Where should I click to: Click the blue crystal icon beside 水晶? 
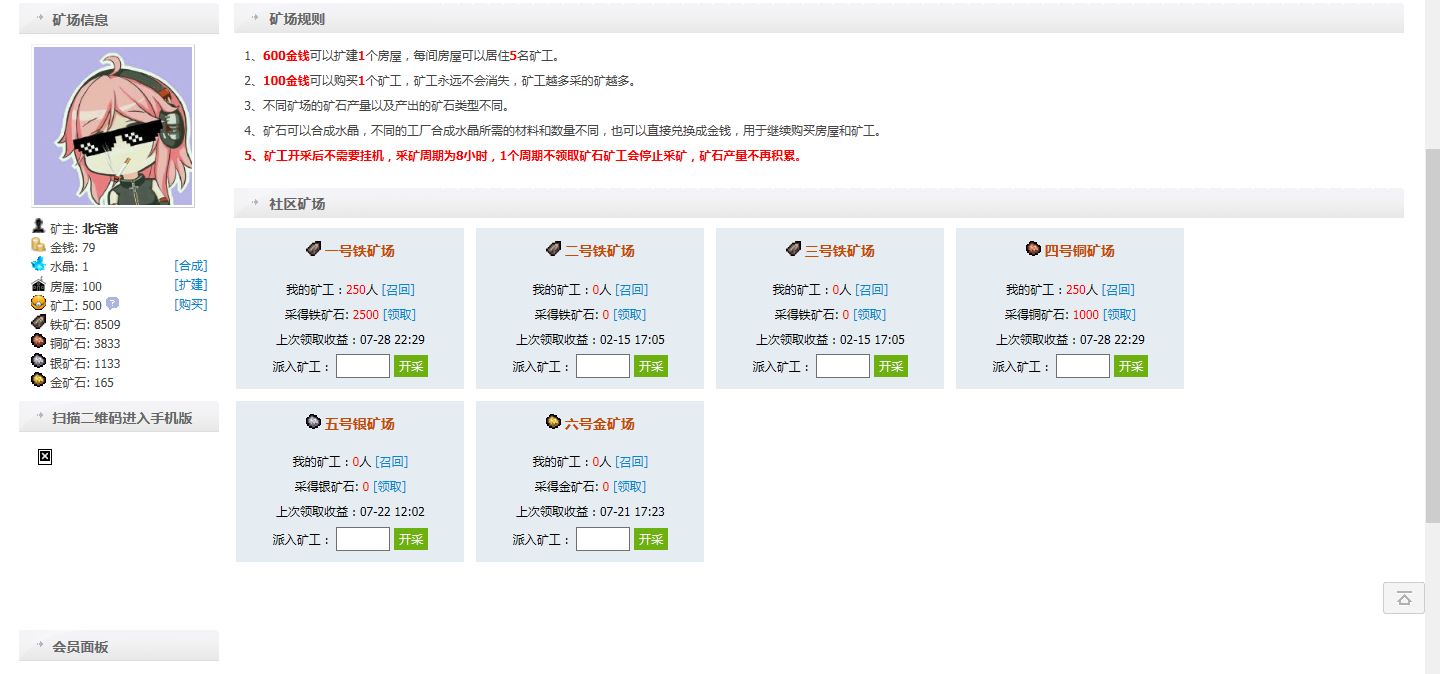point(38,265)
